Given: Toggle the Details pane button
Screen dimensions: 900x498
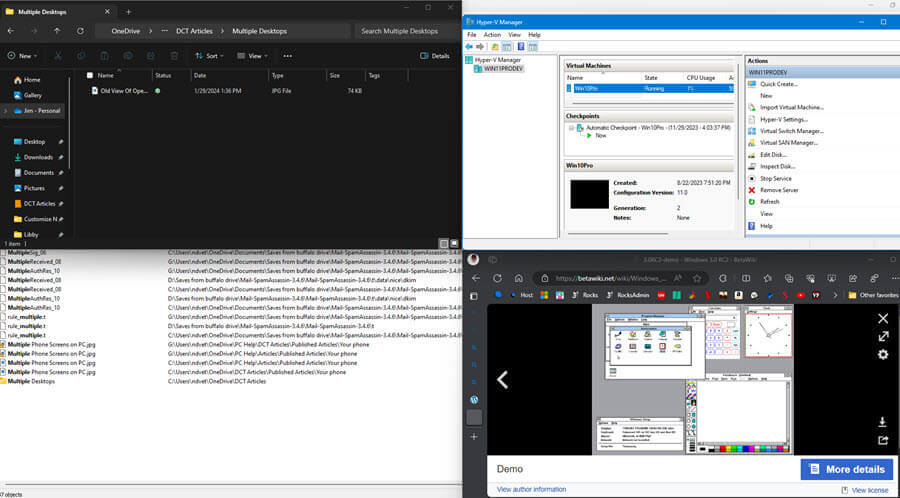Looking at the screenshot, I should click(434, 56).
